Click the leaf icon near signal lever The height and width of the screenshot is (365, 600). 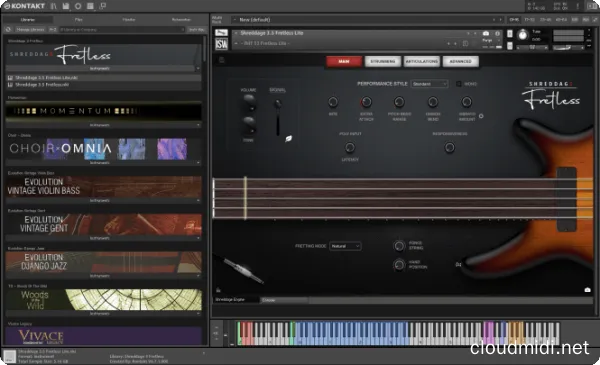click(289, 139)
